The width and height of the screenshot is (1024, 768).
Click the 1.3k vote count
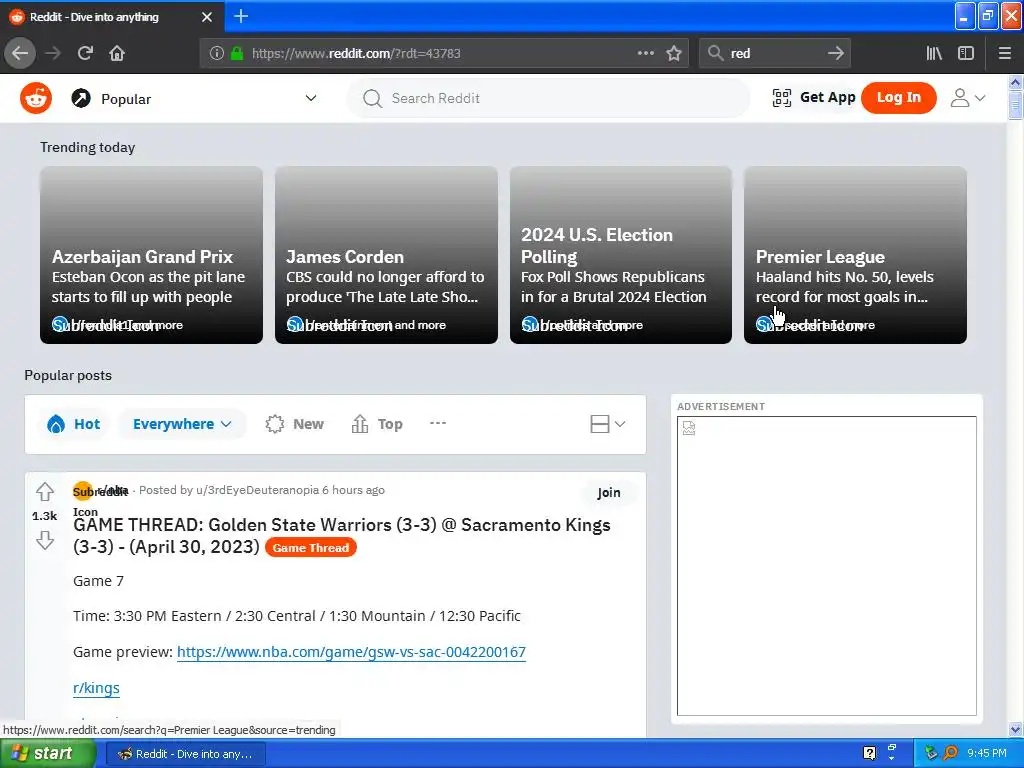click(44, 516)
